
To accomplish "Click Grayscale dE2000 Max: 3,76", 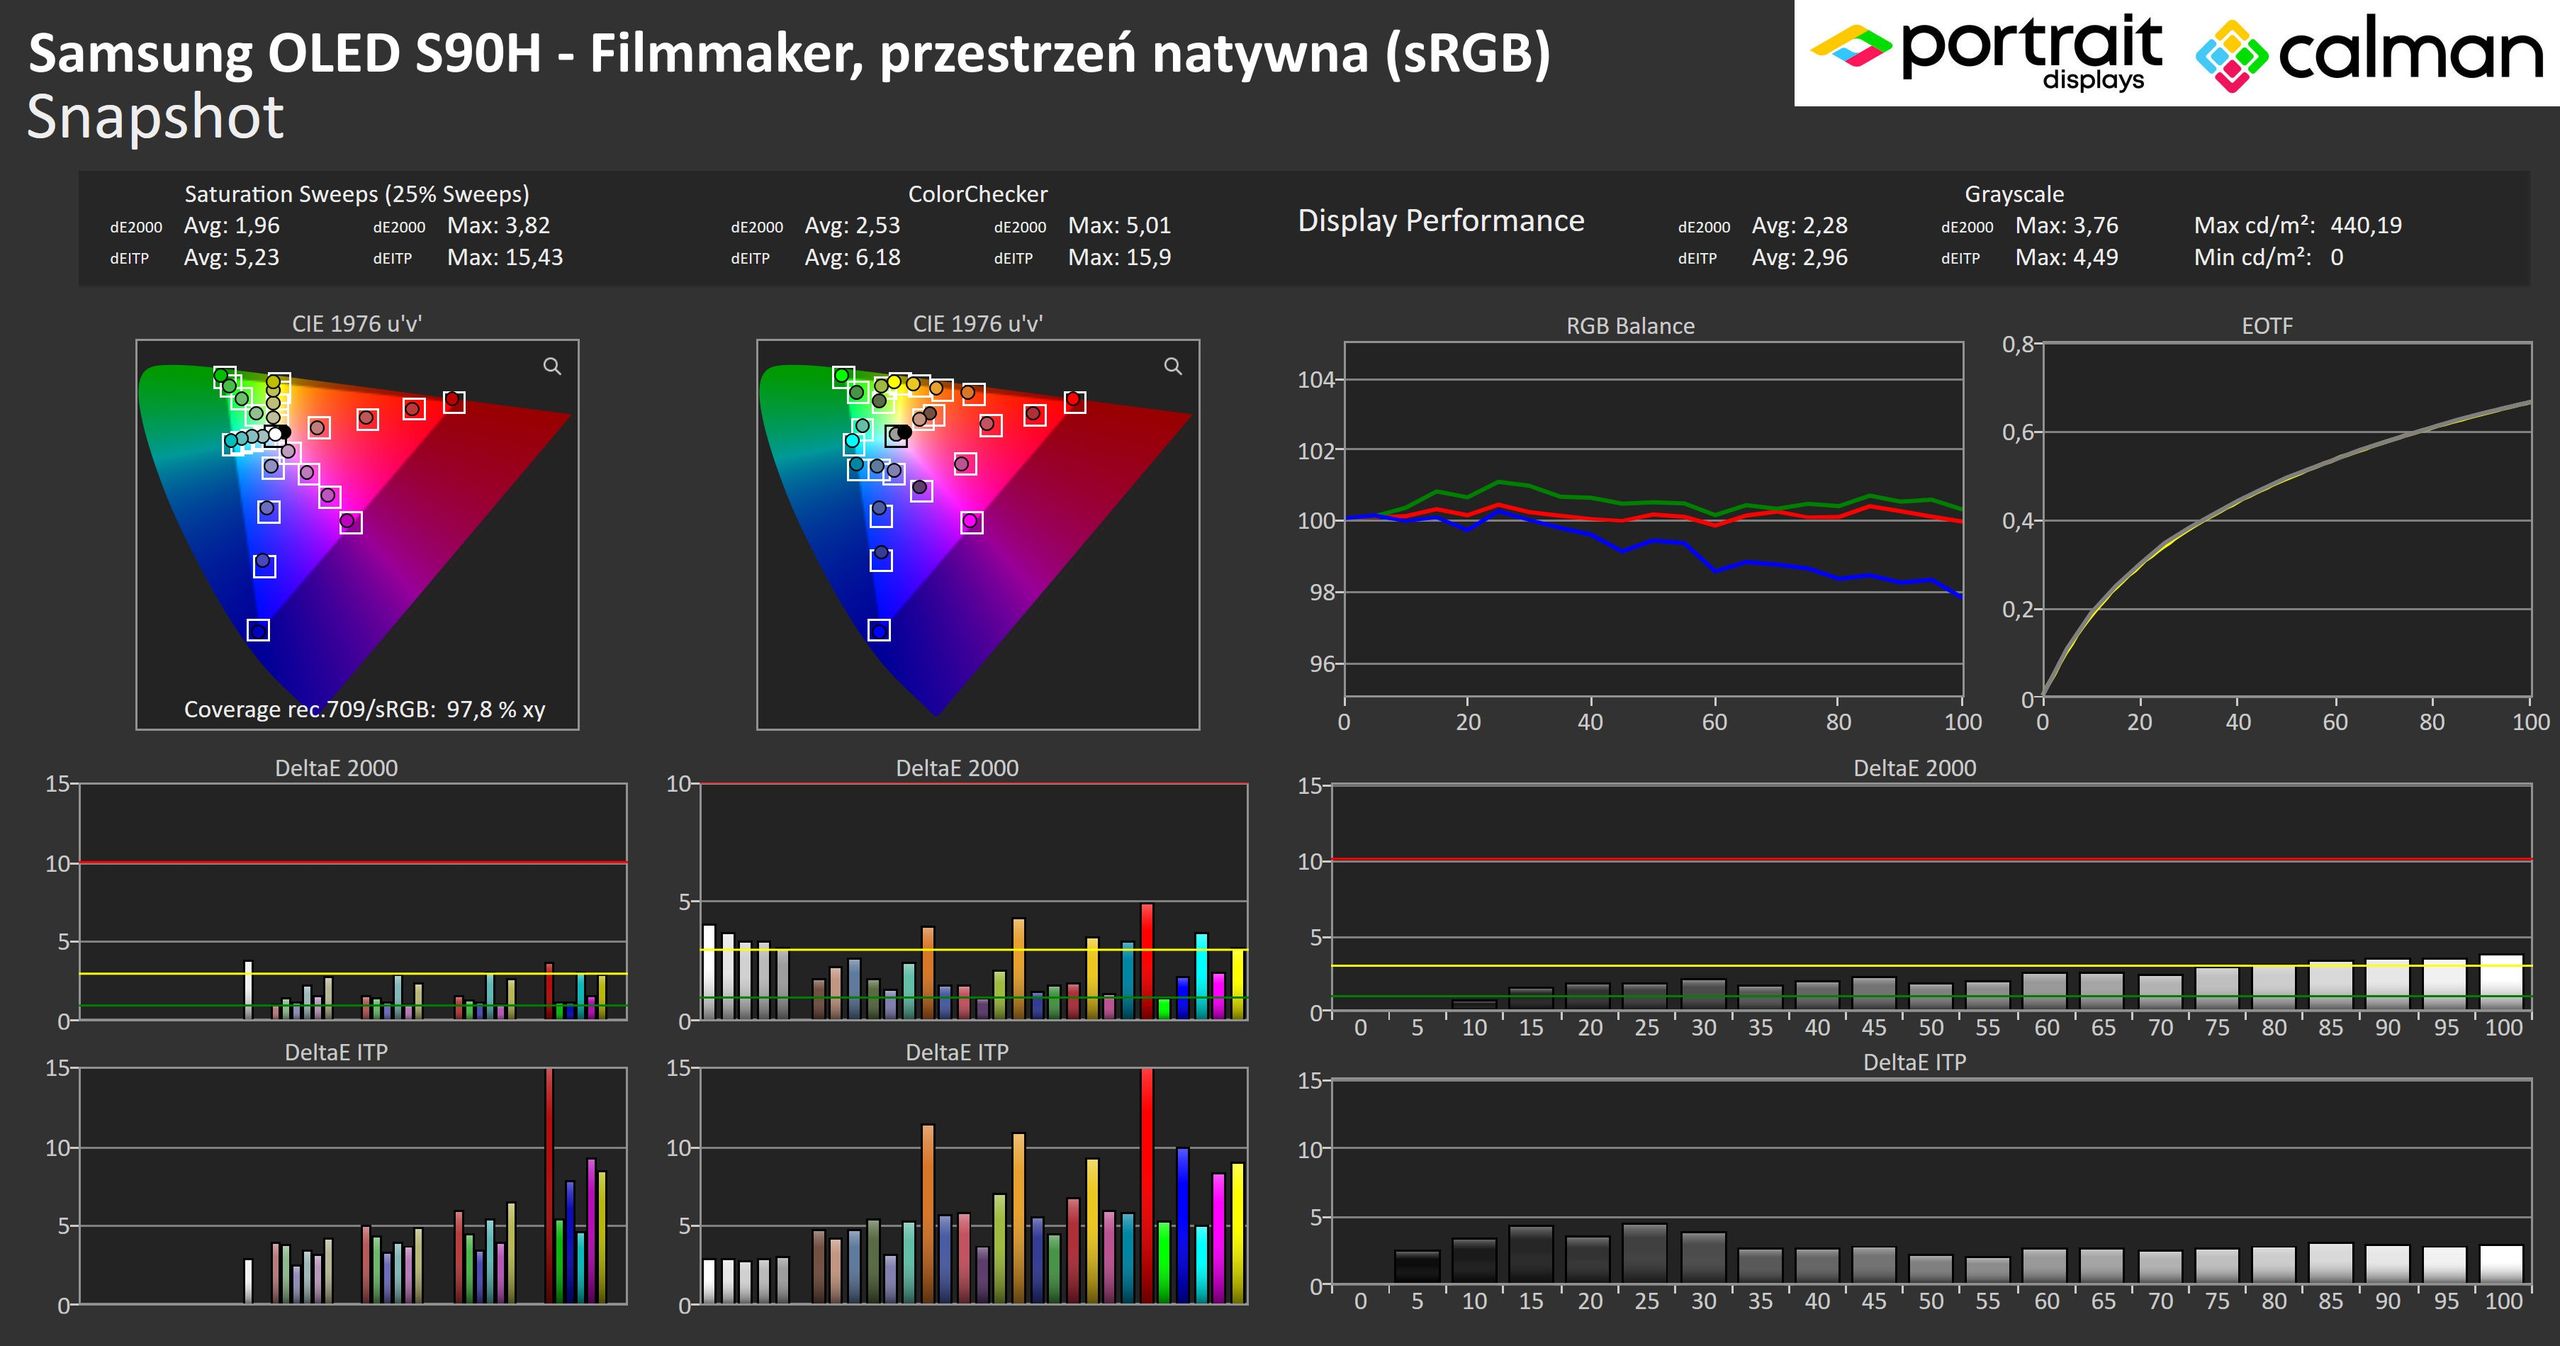I will [2067, 226].
